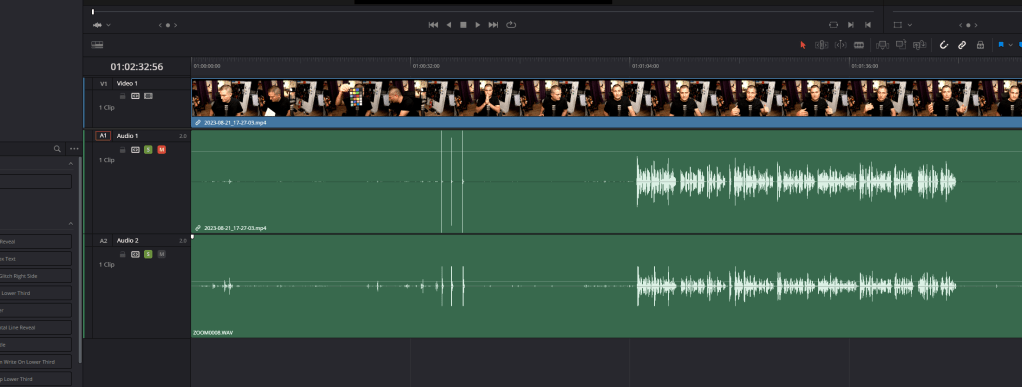Open the dropdown beside waveform mode icon
The width and height of the screenshot is (1022, 387).
click(x=108, y=25)
